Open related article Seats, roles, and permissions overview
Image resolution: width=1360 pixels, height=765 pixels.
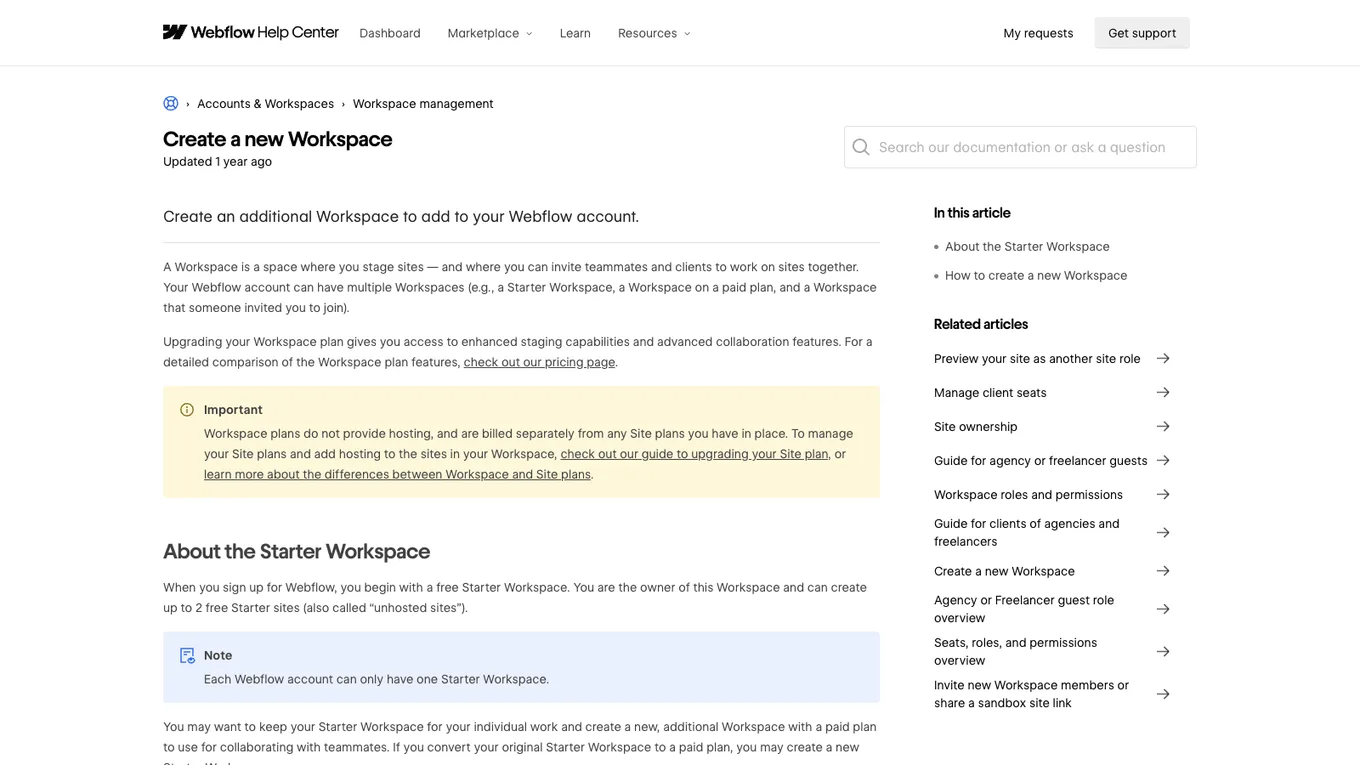(1015, 651)
